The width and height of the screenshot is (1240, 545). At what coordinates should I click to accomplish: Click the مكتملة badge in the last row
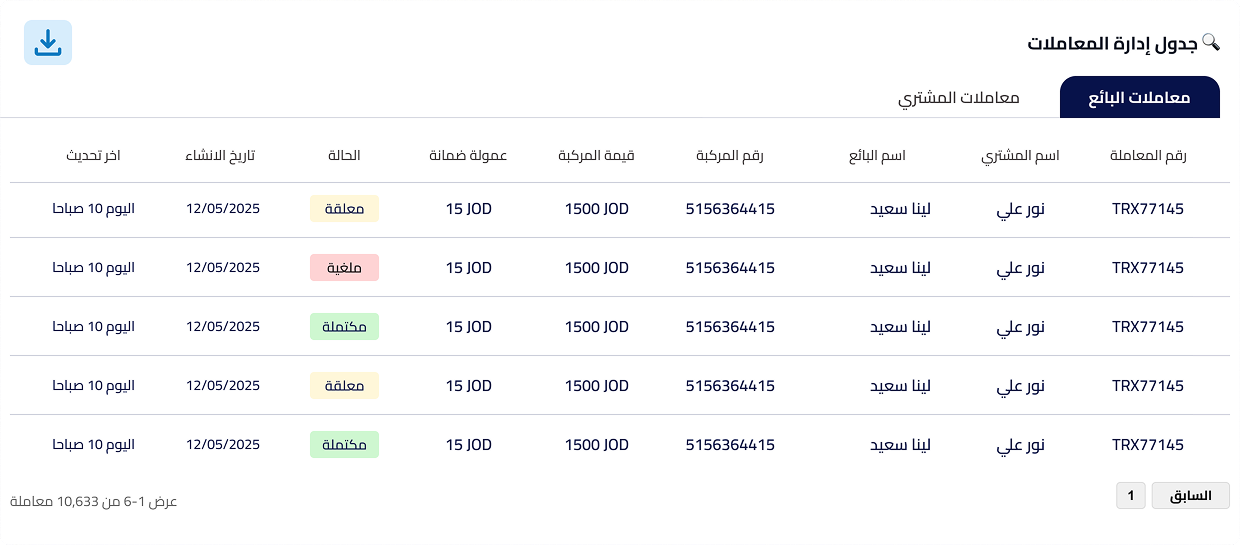344,445
